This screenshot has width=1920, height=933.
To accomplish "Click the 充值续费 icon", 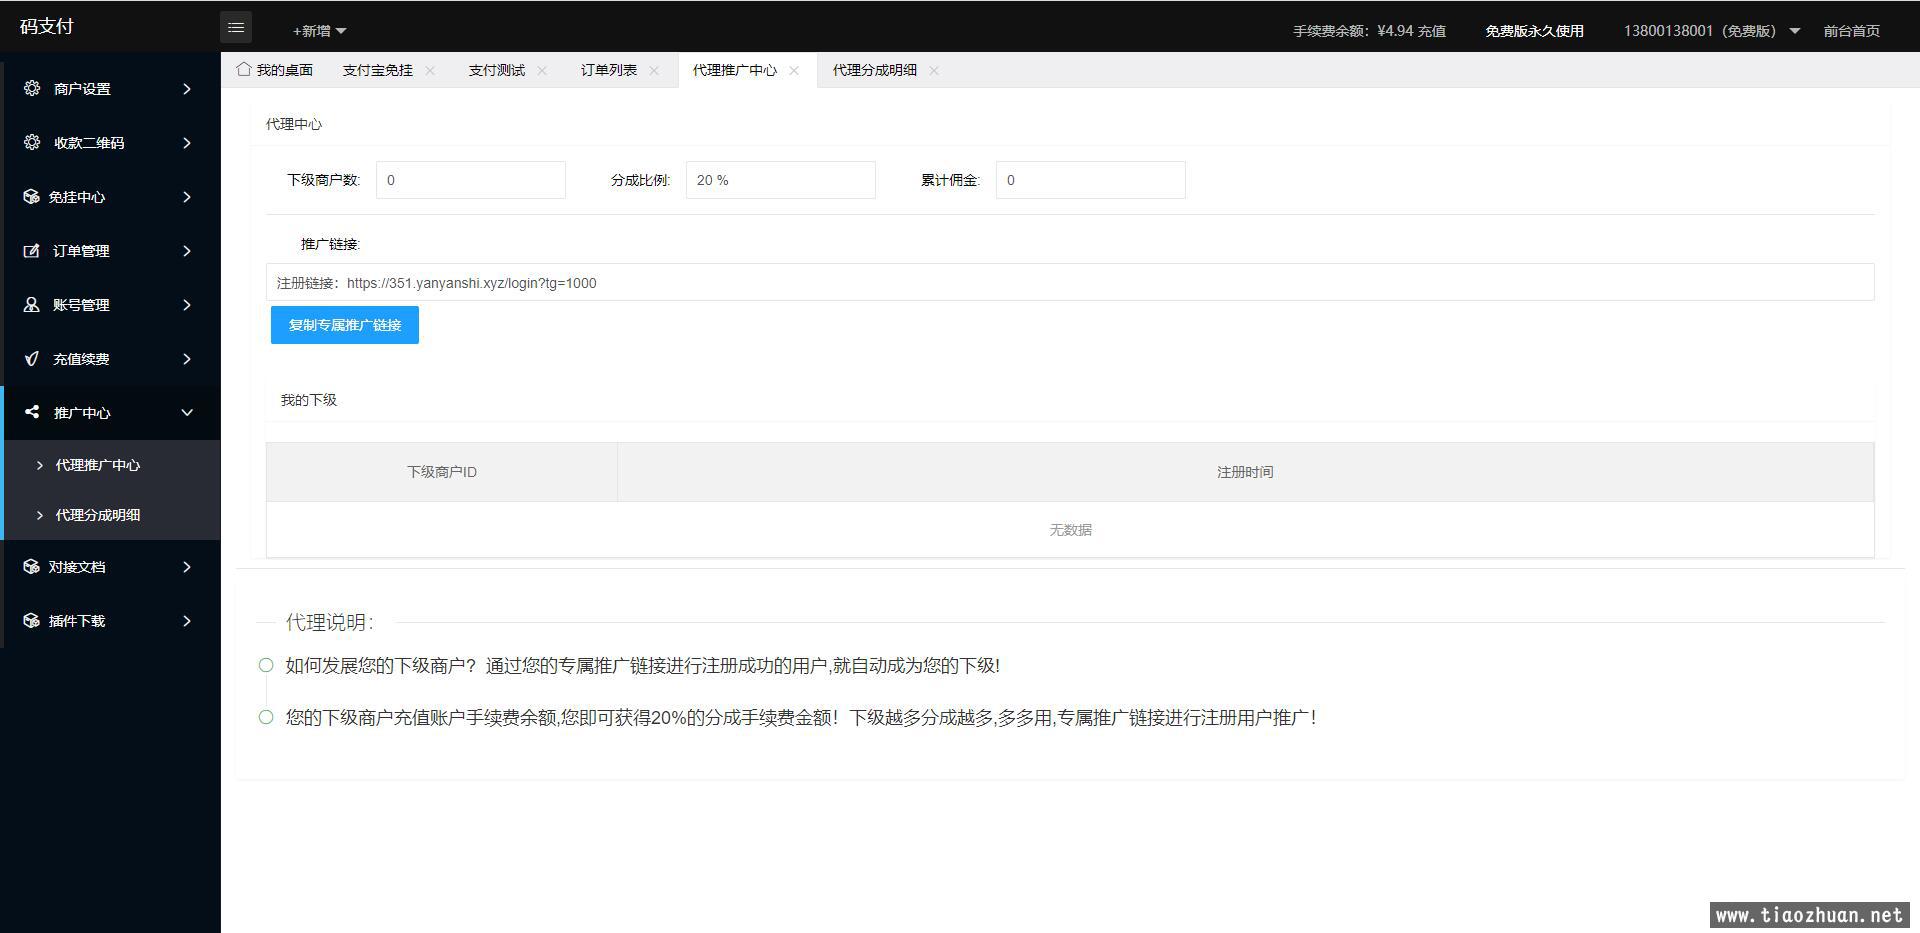I will (31, 358).
